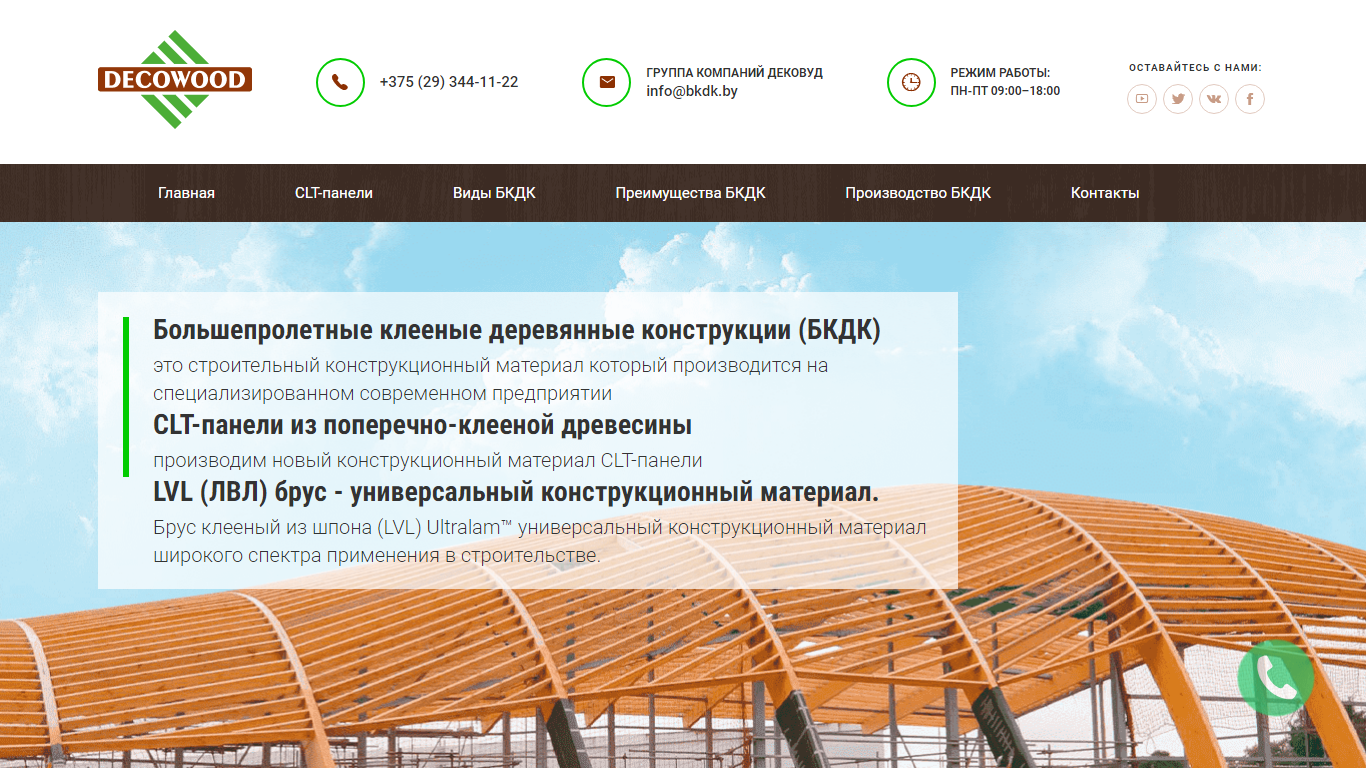Open the Twitter social icon
This screenshot has width=1366, height=768.
[1178, 99]
